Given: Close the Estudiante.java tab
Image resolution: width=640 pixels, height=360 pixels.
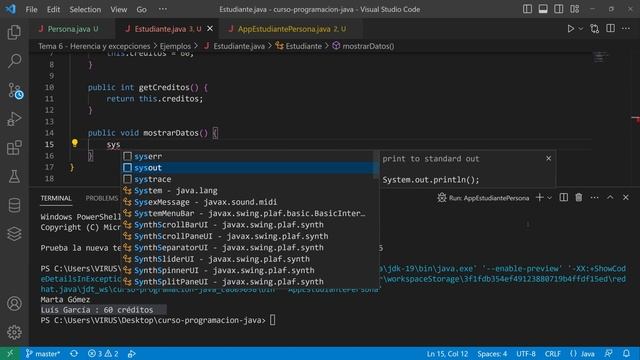Looking at the screenshot, I should click(x=210, y=29).
